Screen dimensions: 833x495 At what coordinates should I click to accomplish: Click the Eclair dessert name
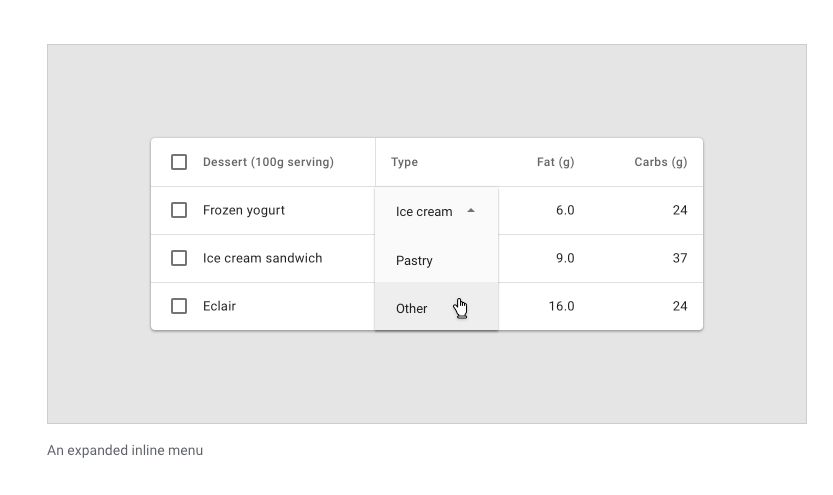(x=219, y=306)
